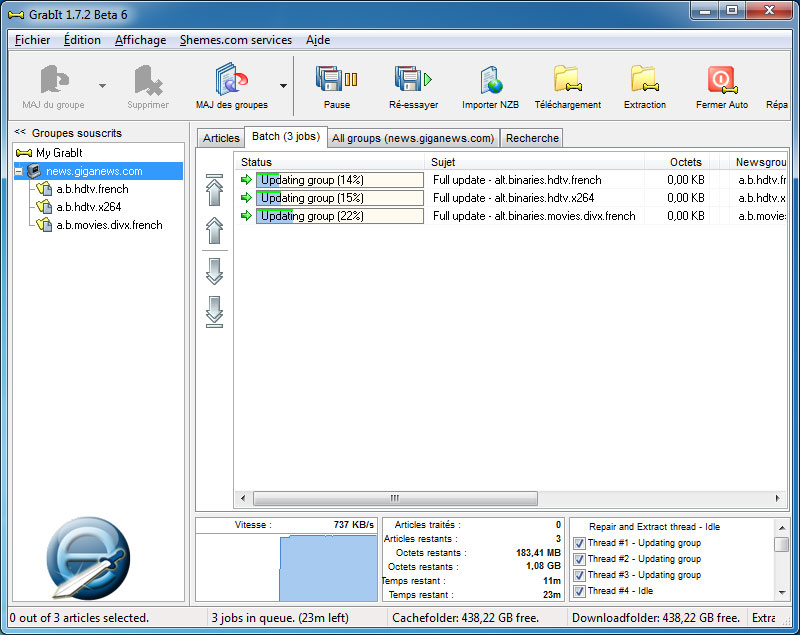Click the a.b.hdtv.french group folder icon

[44, 189]
